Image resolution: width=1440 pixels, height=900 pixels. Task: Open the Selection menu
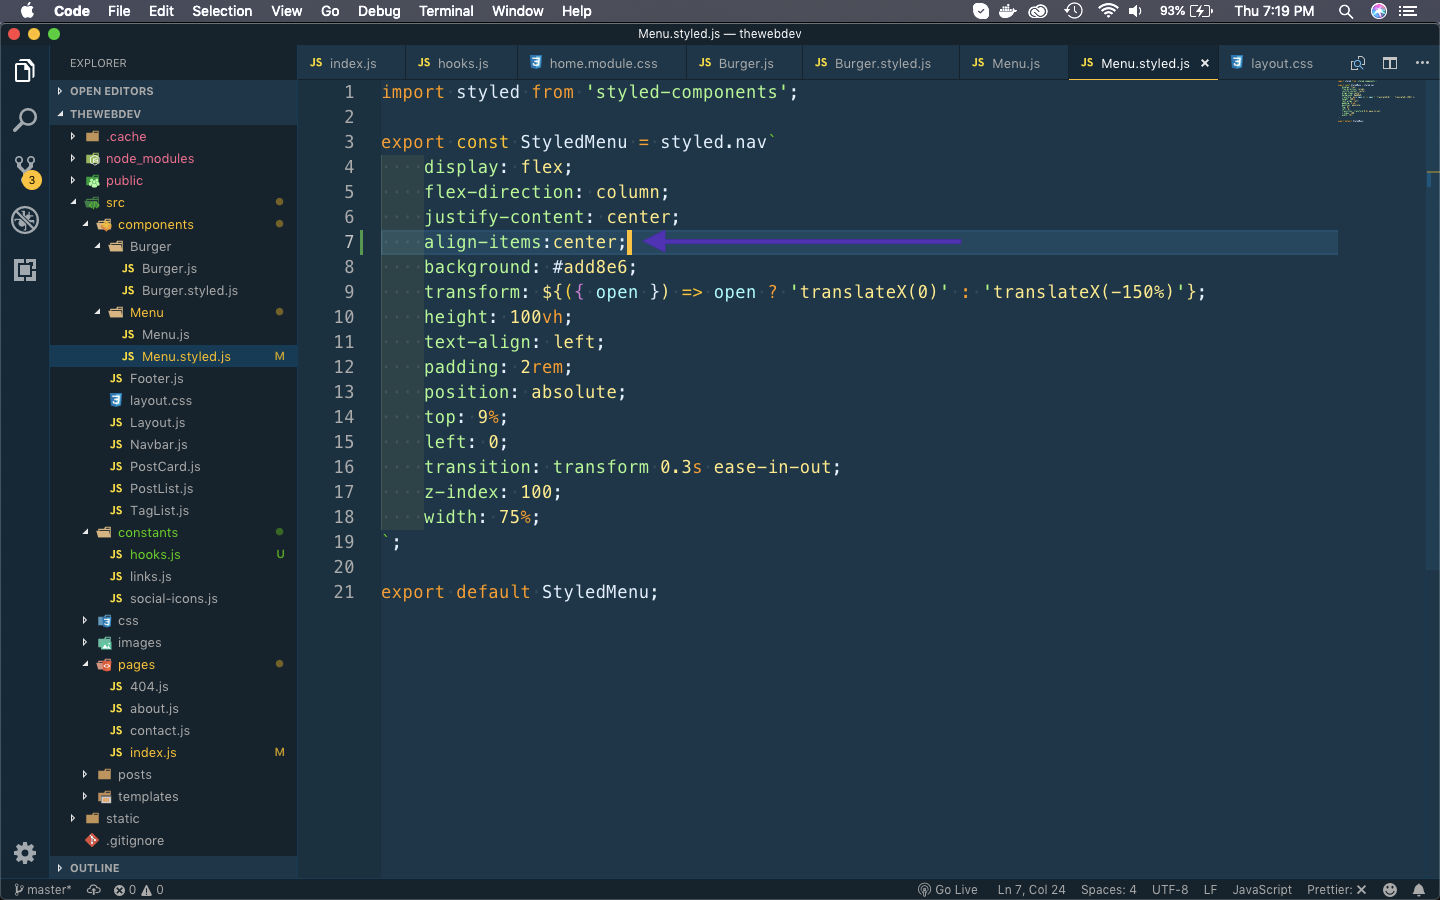[x=222, y=11]
